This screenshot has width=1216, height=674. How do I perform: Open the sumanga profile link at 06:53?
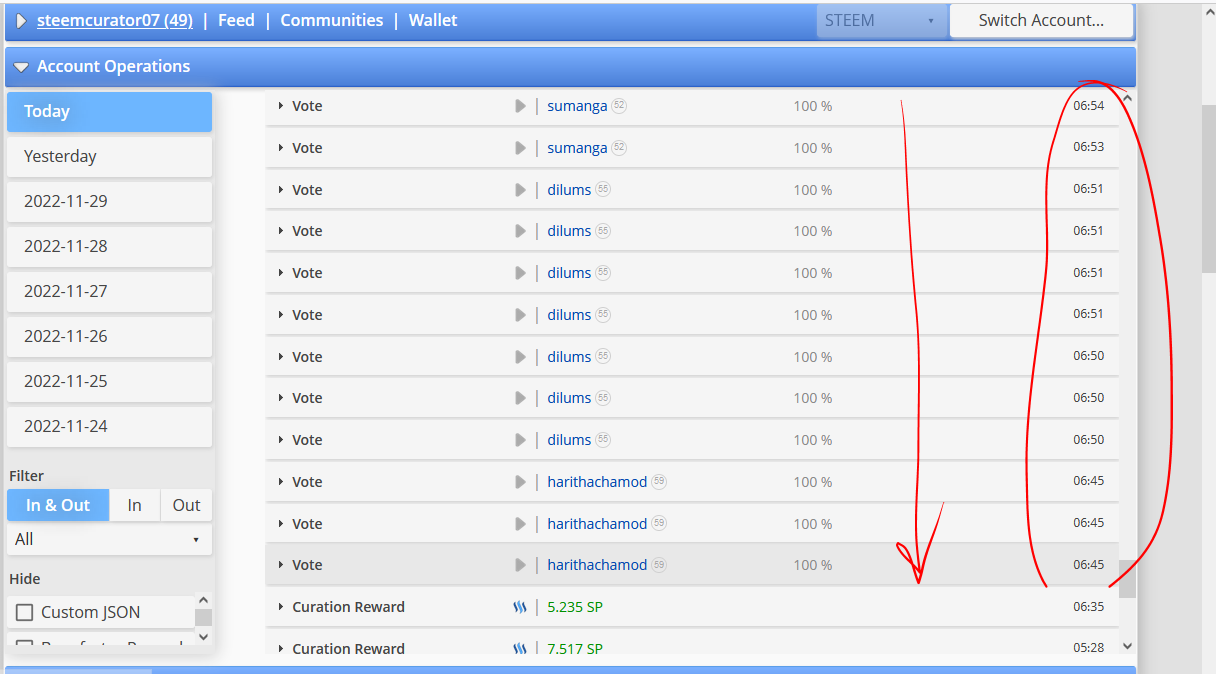click(577, 148)
